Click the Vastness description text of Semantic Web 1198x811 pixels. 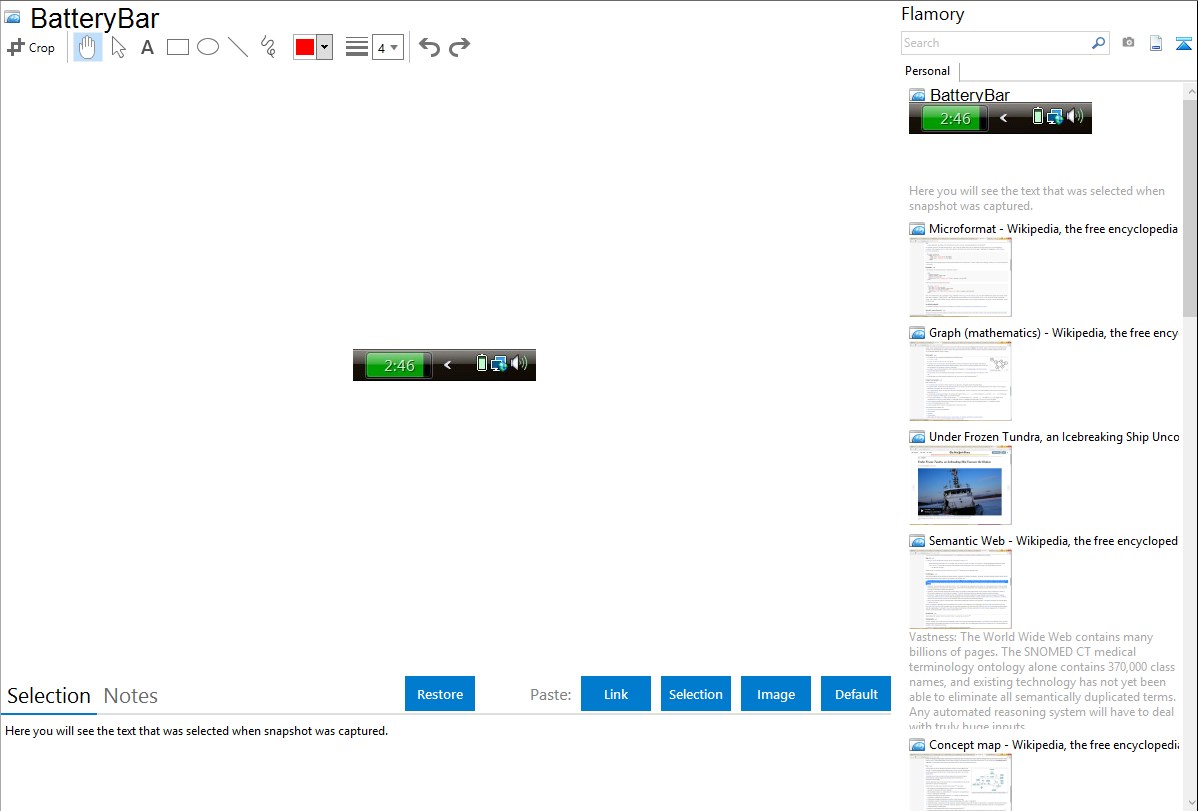coord(1042,681)
